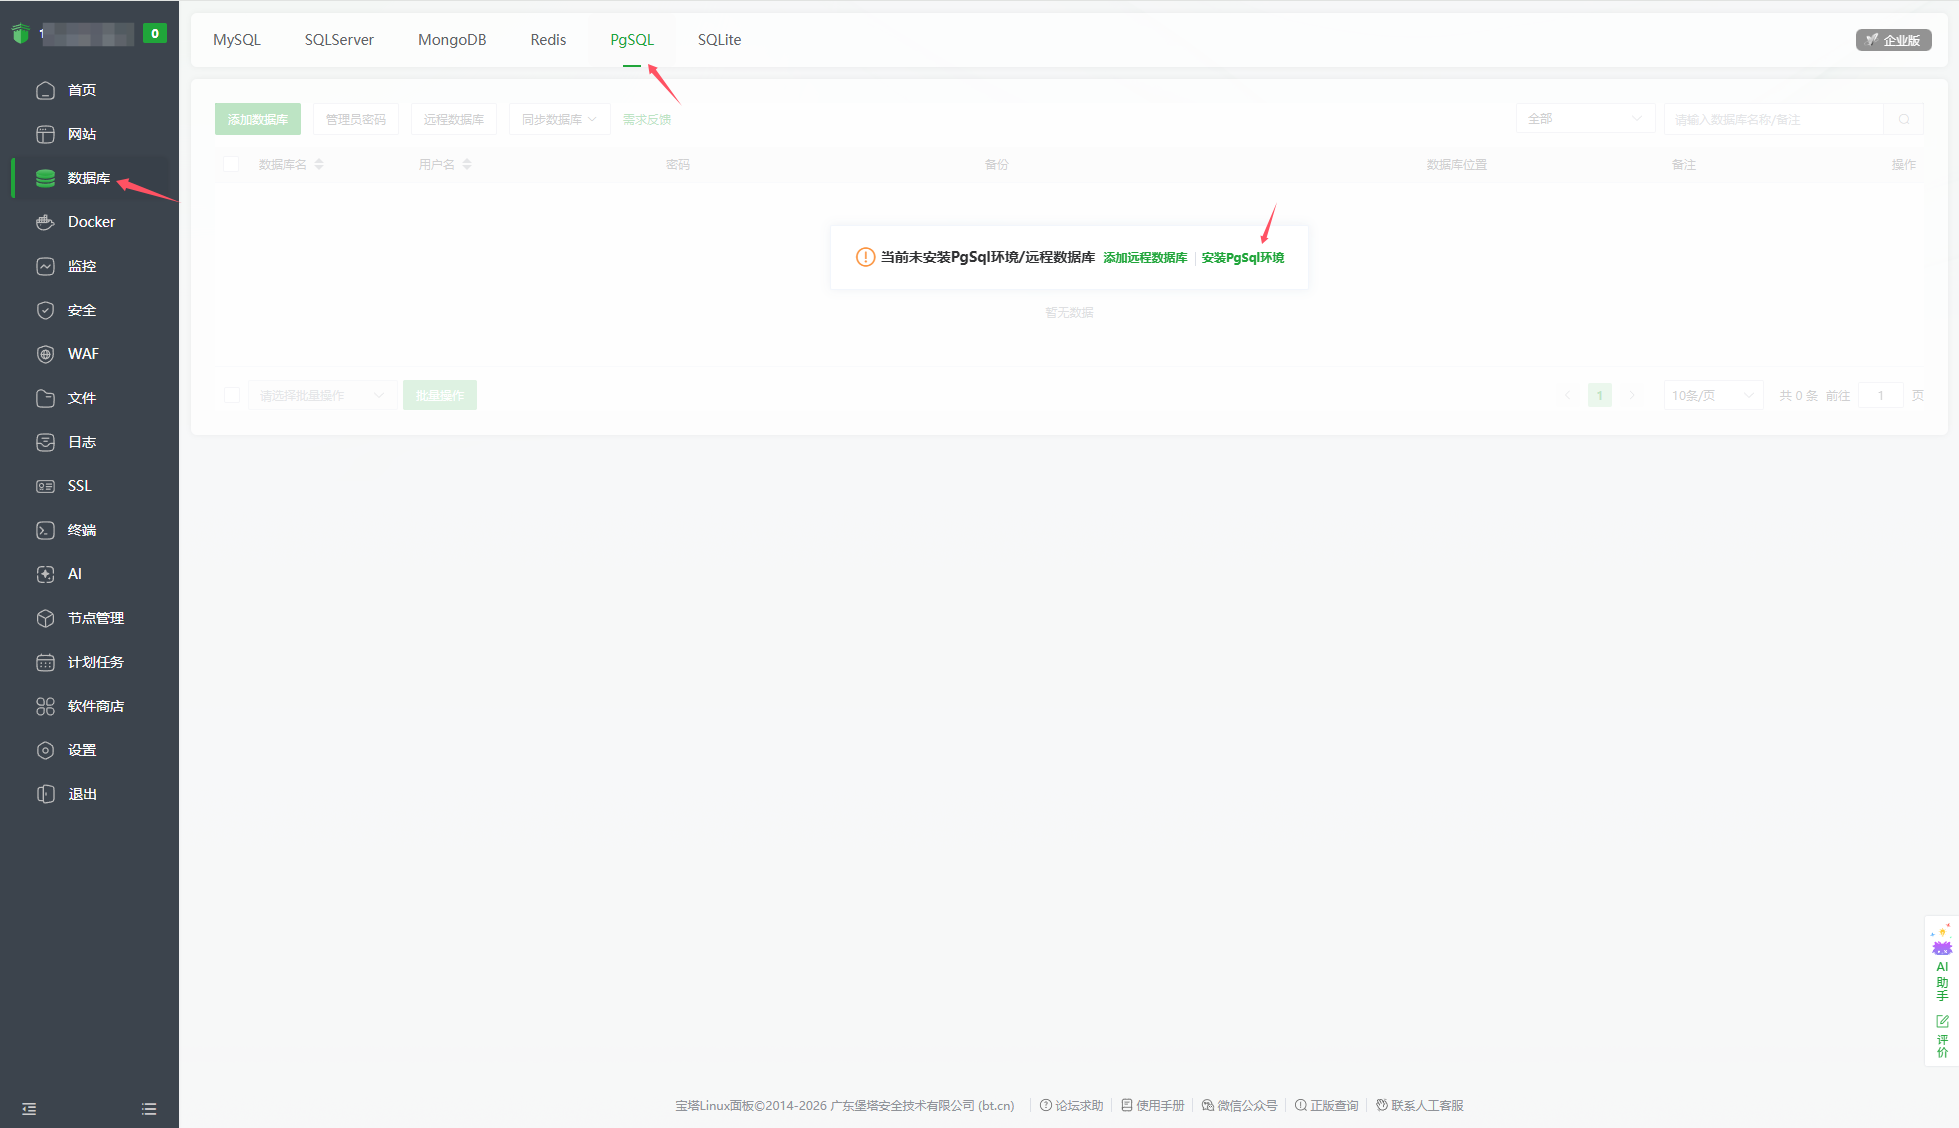This screenshot has width=1959, height=1128.
Task: Tick the checkbox beside batch operation dropdown
Action: click(232, 395)
